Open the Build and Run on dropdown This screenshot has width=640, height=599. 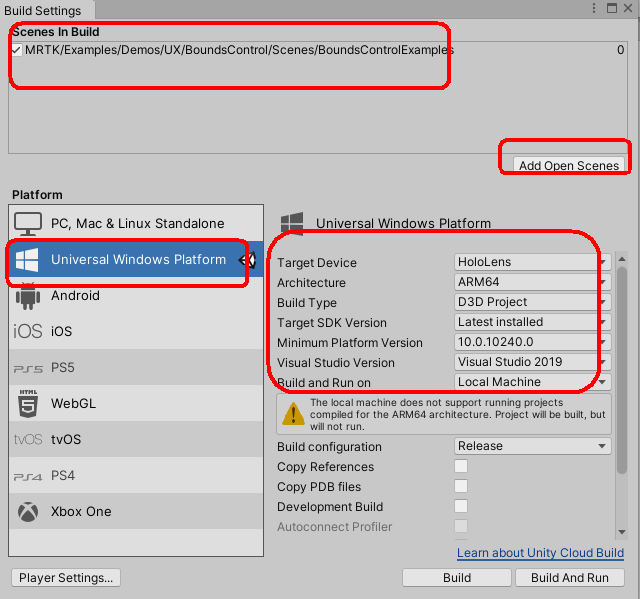pyautogui.click(x=532, y=382)
